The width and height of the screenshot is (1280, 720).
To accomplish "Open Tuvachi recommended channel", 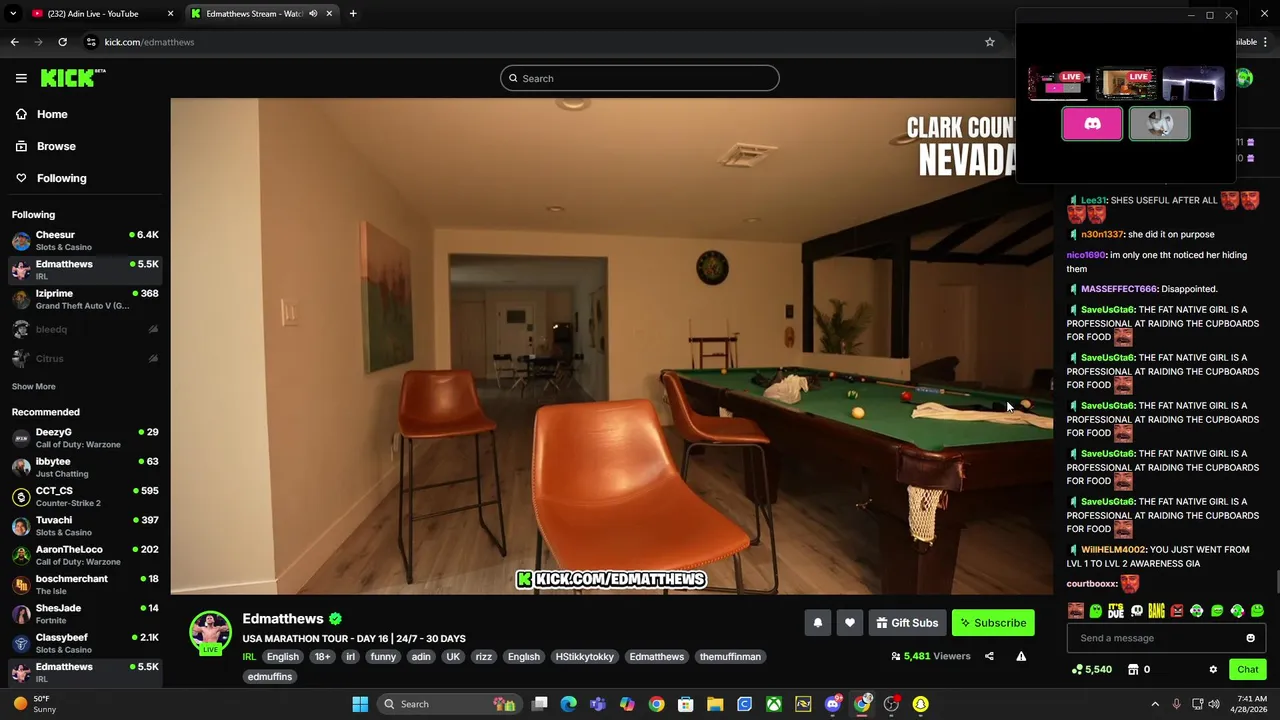I will tap(85, 526).
